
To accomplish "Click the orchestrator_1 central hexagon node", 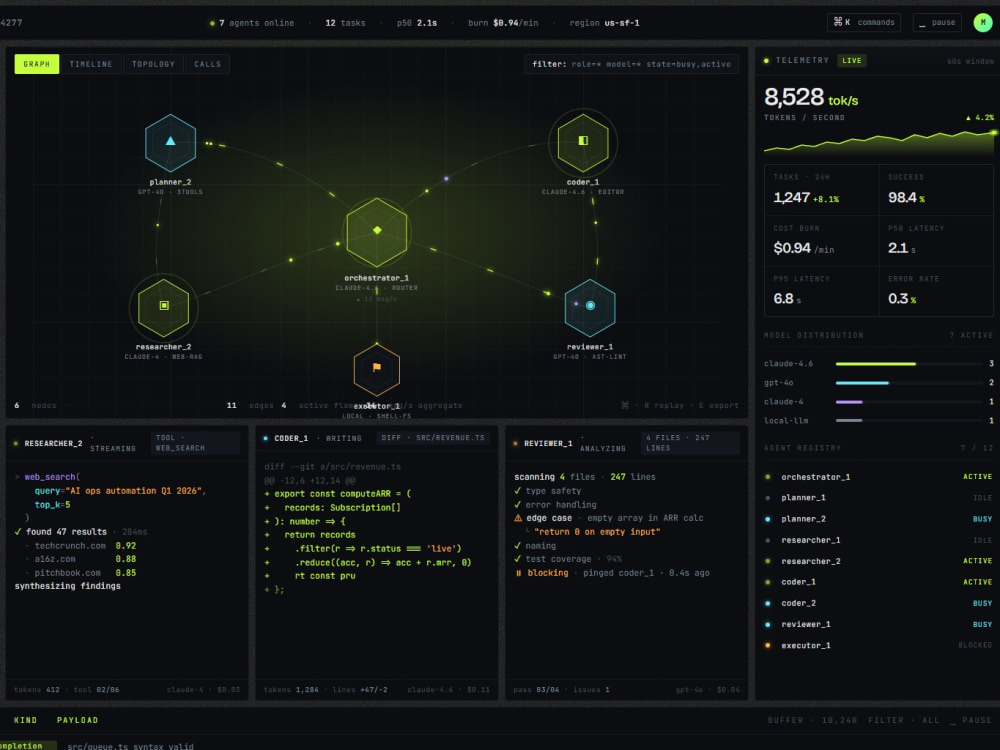I will (x=377, y=232).
